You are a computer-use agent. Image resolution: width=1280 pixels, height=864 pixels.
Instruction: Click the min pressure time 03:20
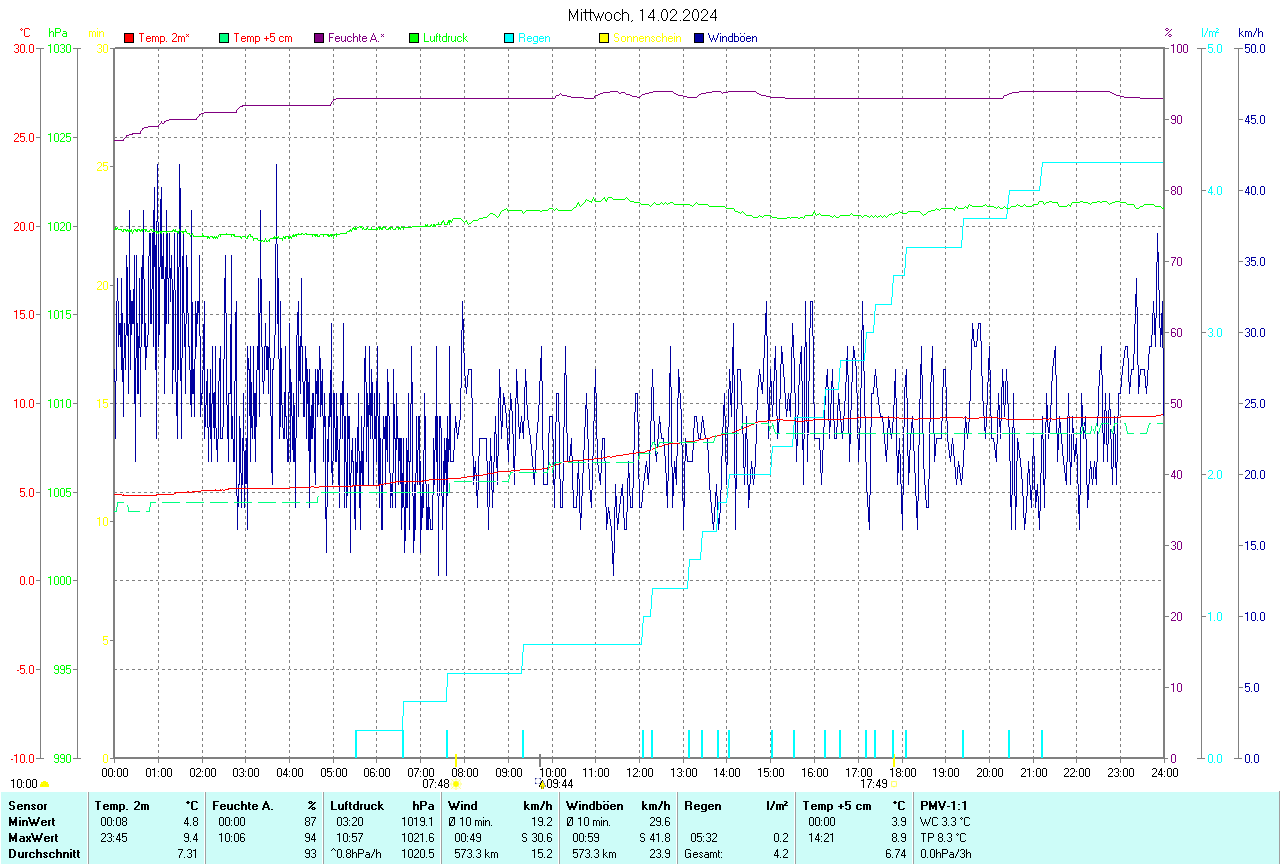click(350, 821)
